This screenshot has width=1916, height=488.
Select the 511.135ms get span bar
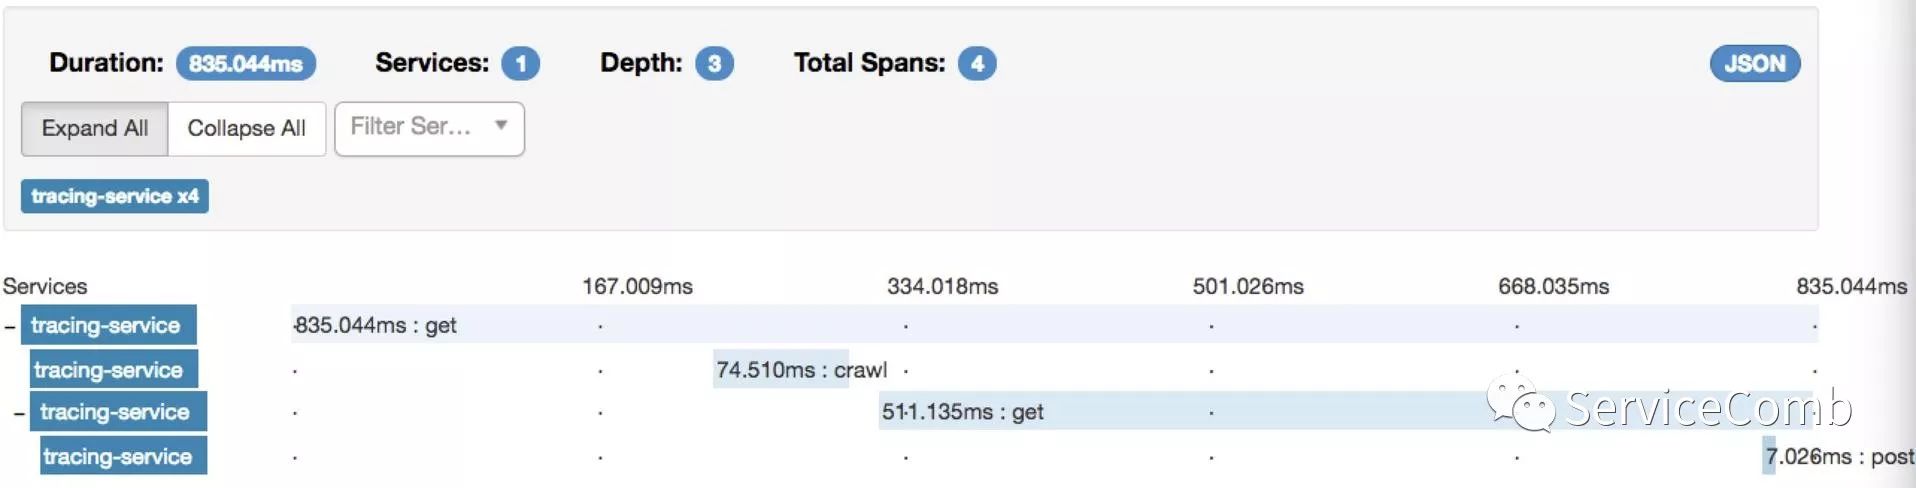(x=1345, y=411)
